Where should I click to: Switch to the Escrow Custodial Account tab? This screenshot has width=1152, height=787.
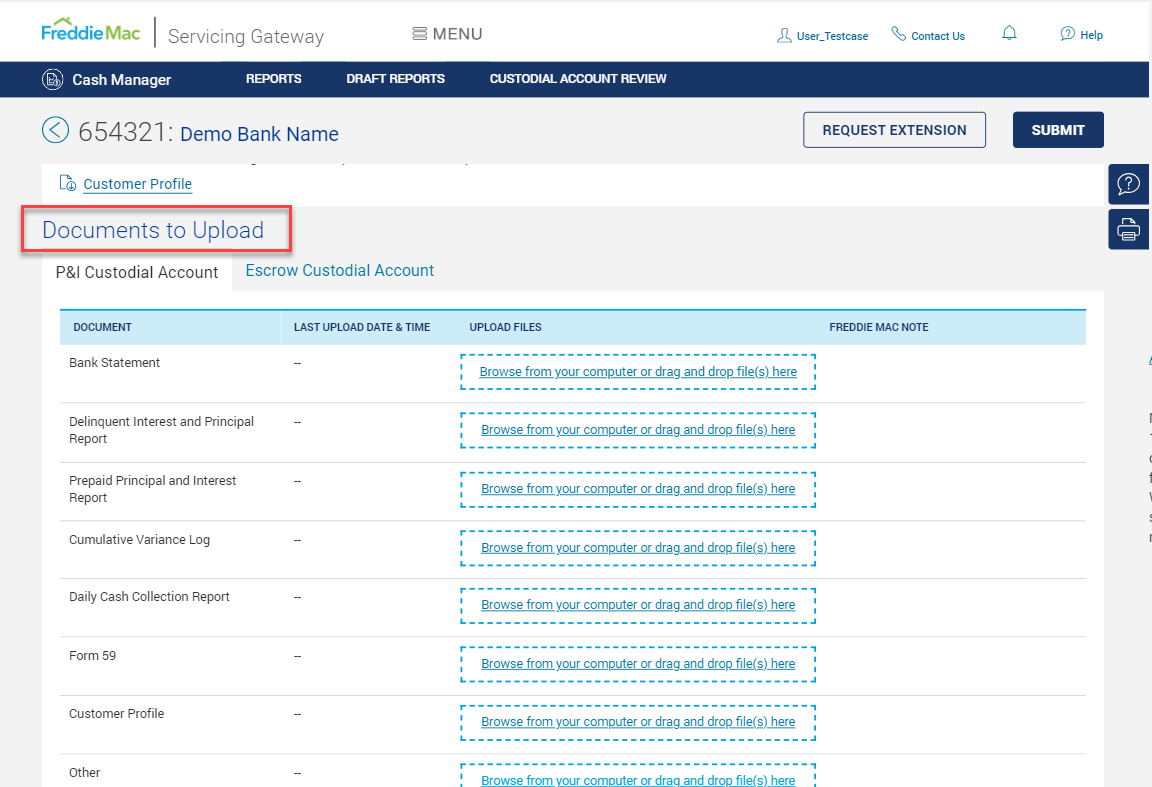coord(339,270)
